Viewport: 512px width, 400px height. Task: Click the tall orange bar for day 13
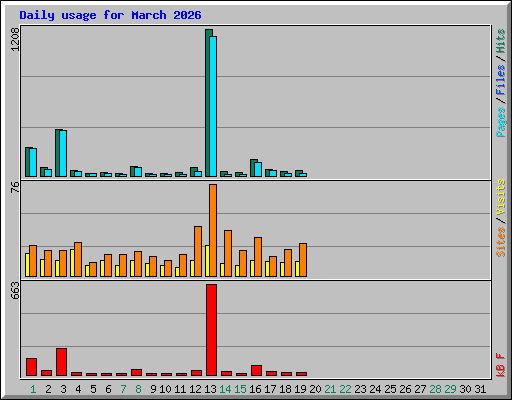click(x=213, y=230)
